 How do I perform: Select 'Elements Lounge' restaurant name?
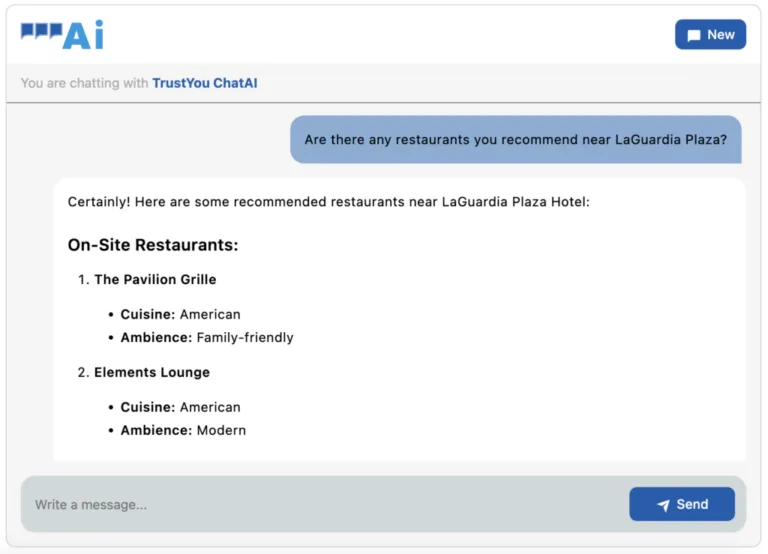[152, 372]
